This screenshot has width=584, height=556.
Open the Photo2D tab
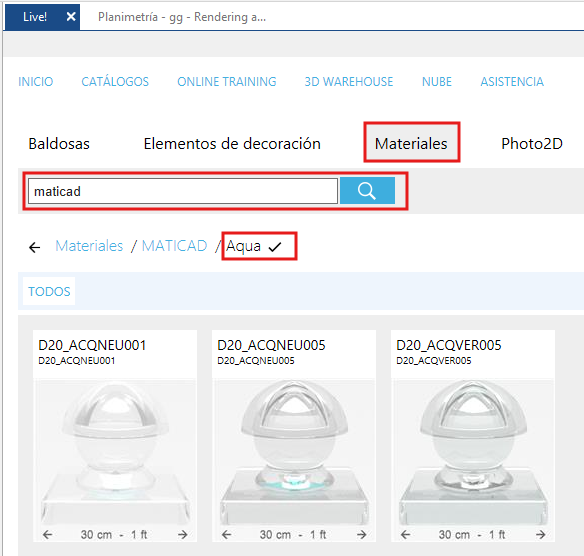point(532,143)
